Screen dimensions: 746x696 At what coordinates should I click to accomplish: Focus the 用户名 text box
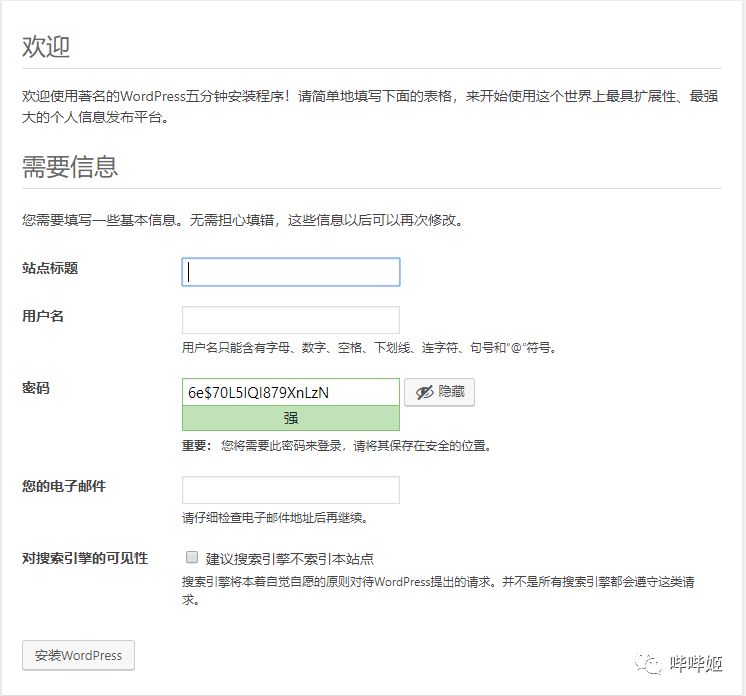[x=290, y=320]
